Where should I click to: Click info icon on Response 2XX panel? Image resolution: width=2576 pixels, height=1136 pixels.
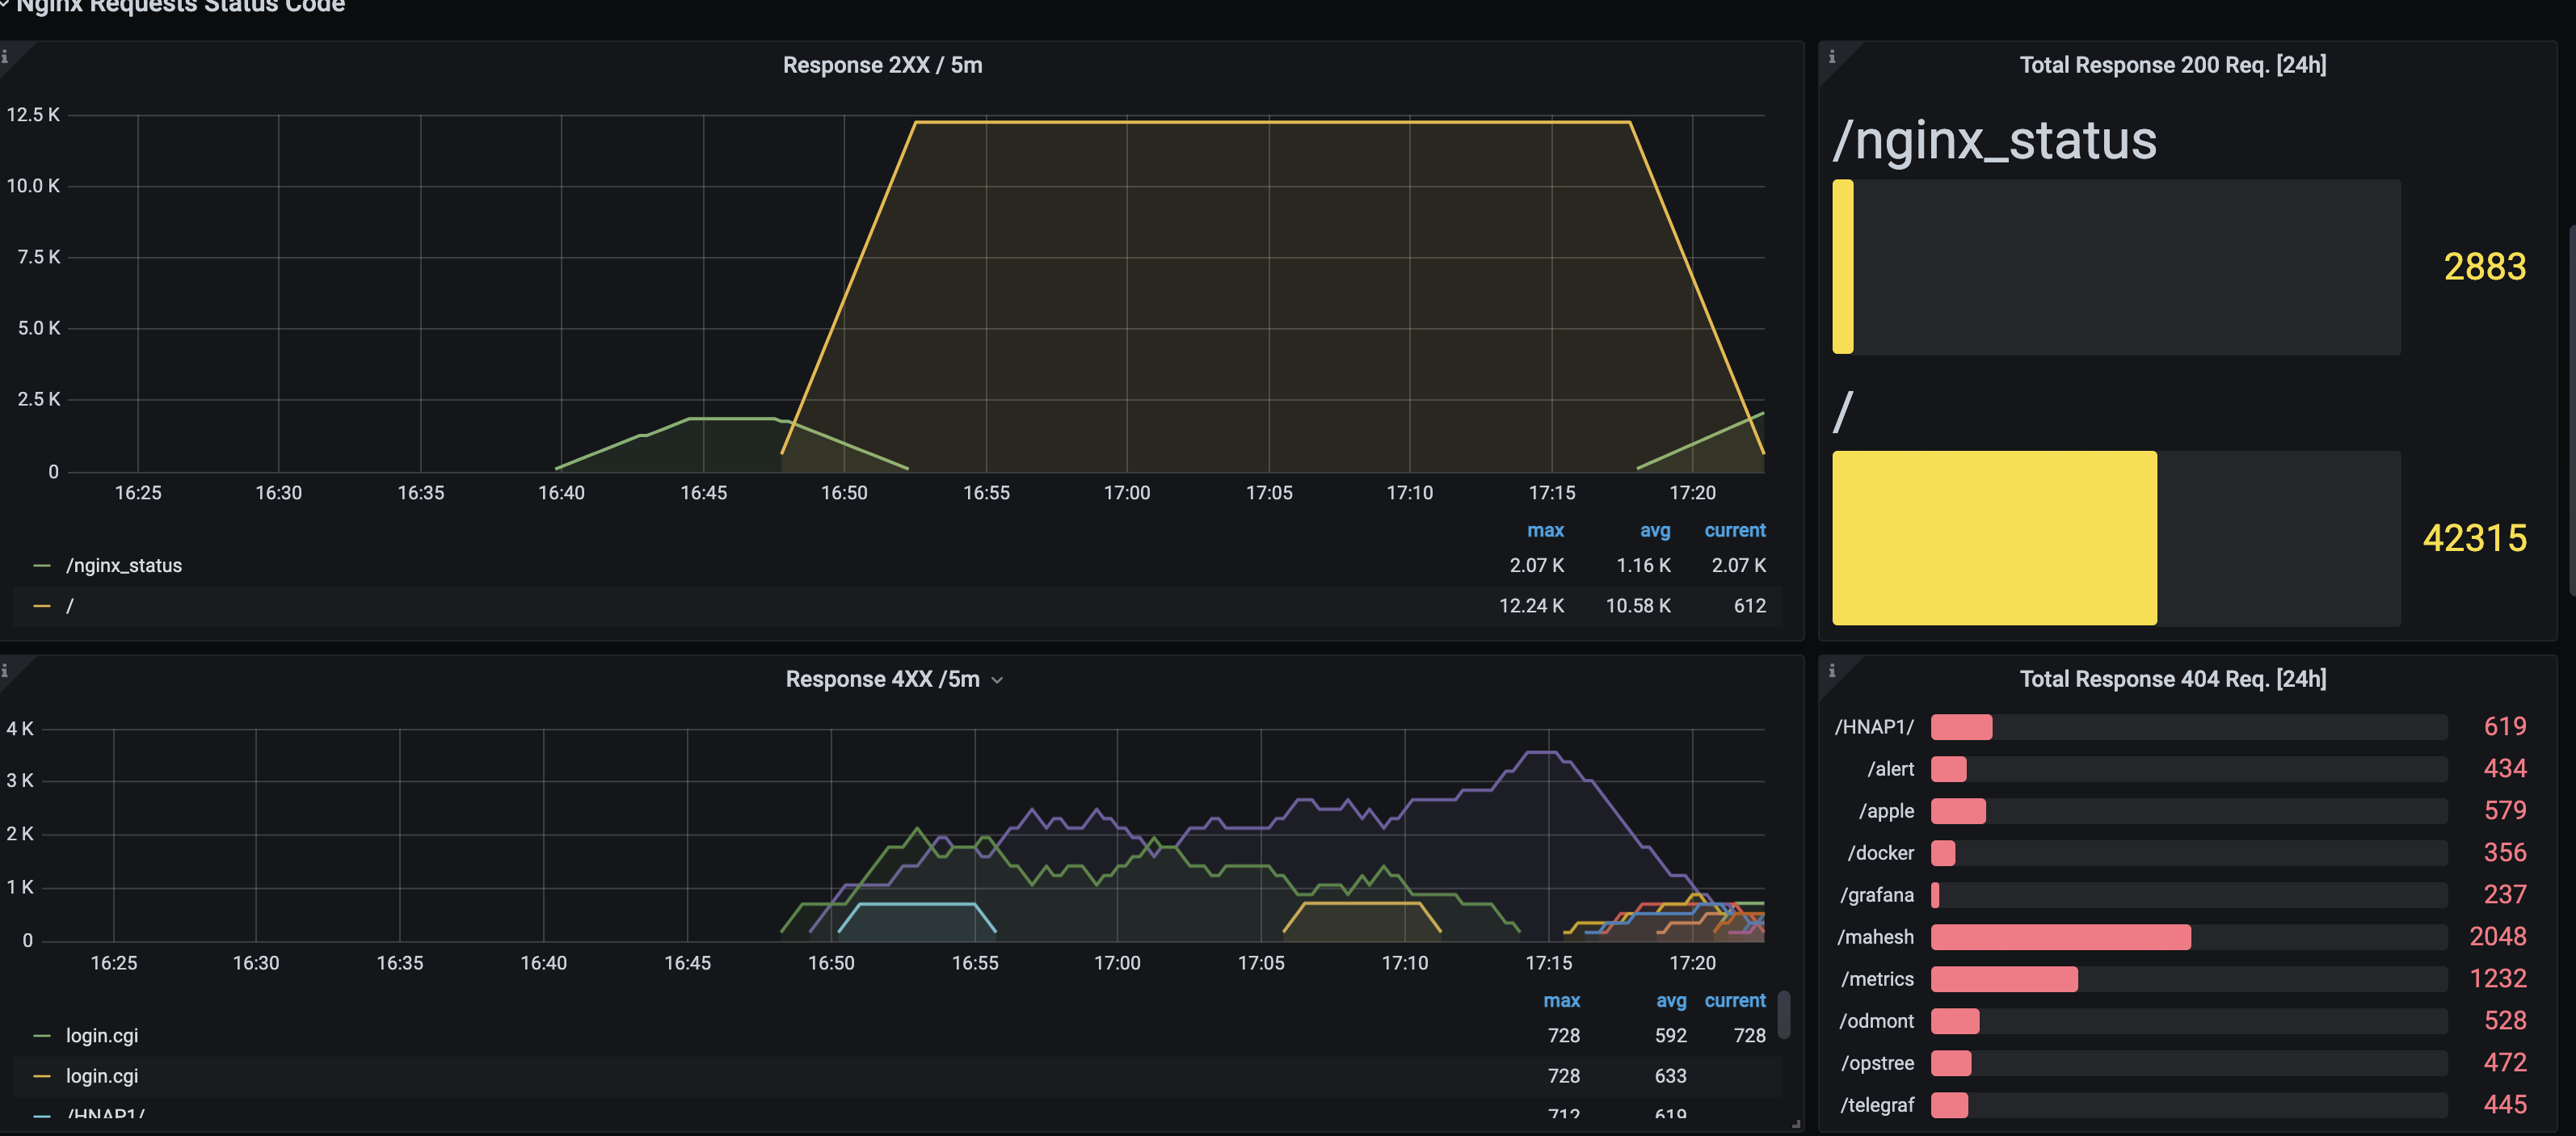(x=5, y=57)
